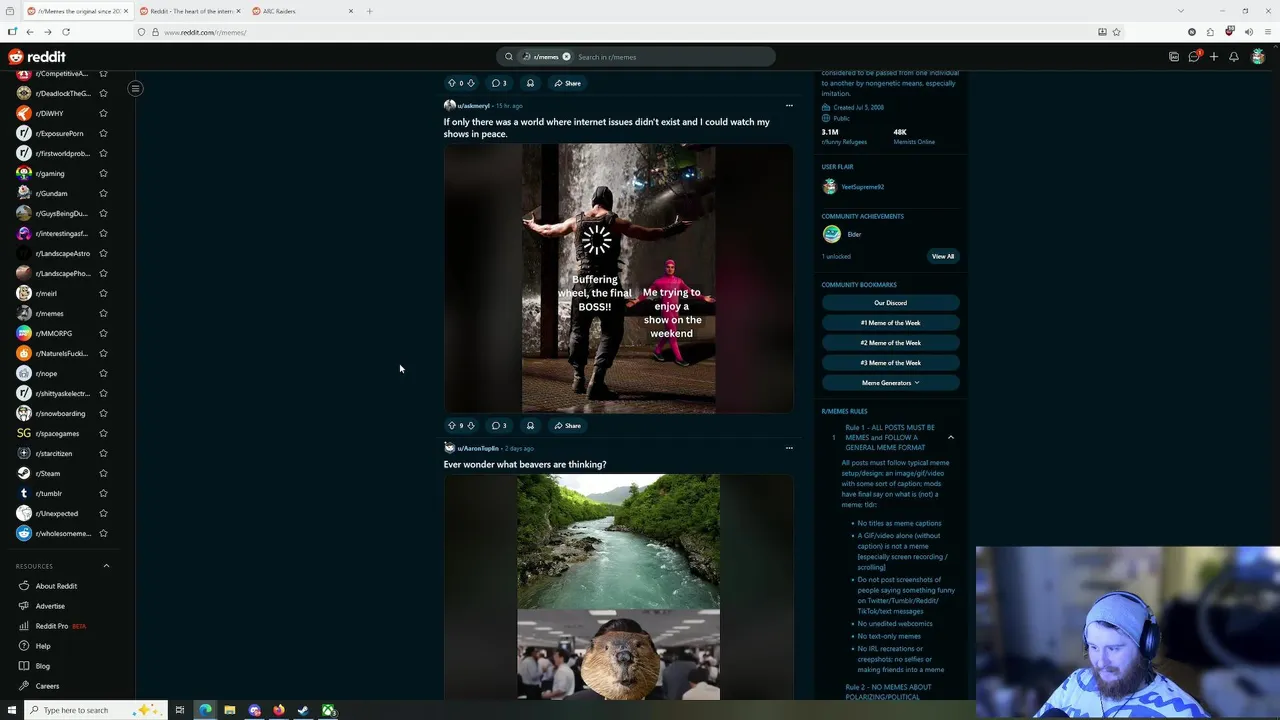Viewport: 1280px width, 720px height.
Task: Click View All achievements button
Action: tap(943, 256)
